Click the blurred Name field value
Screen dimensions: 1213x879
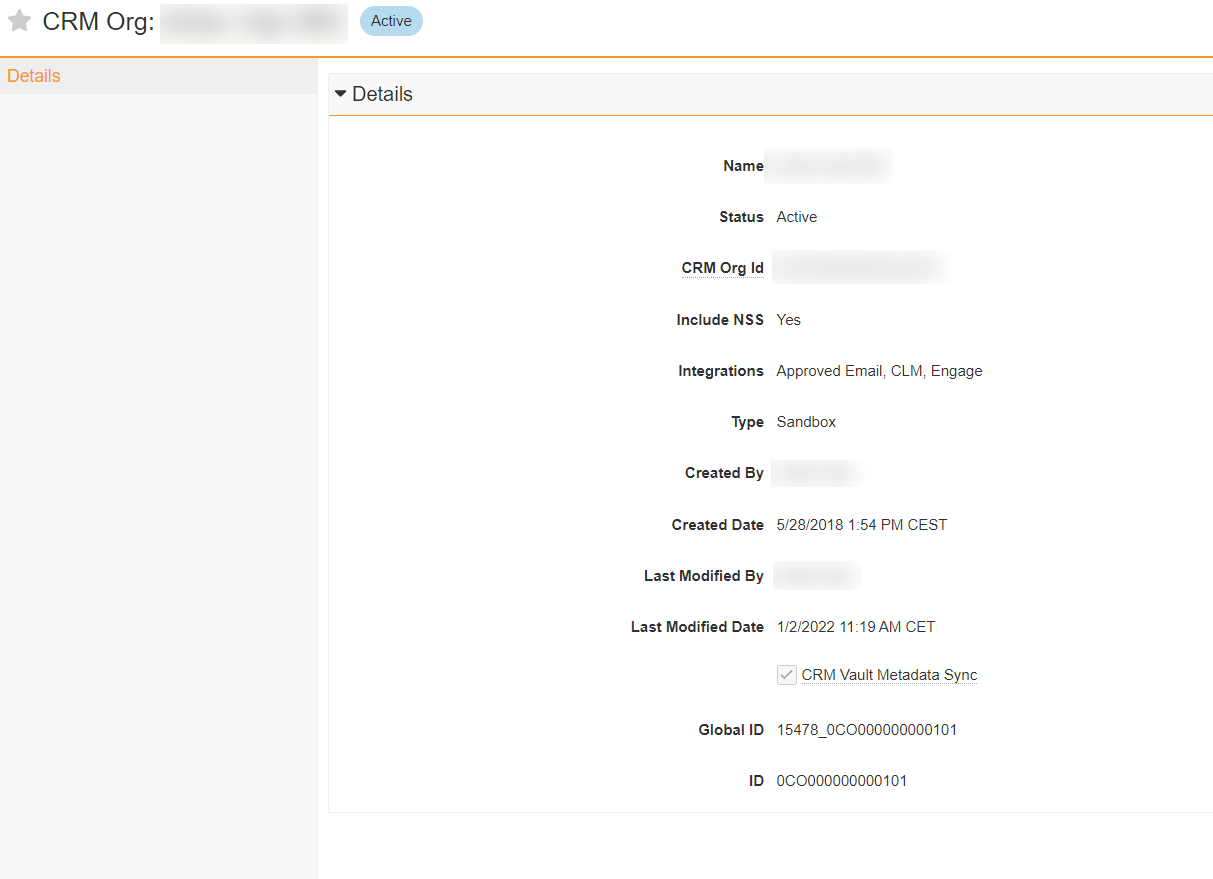click(827, 166)
